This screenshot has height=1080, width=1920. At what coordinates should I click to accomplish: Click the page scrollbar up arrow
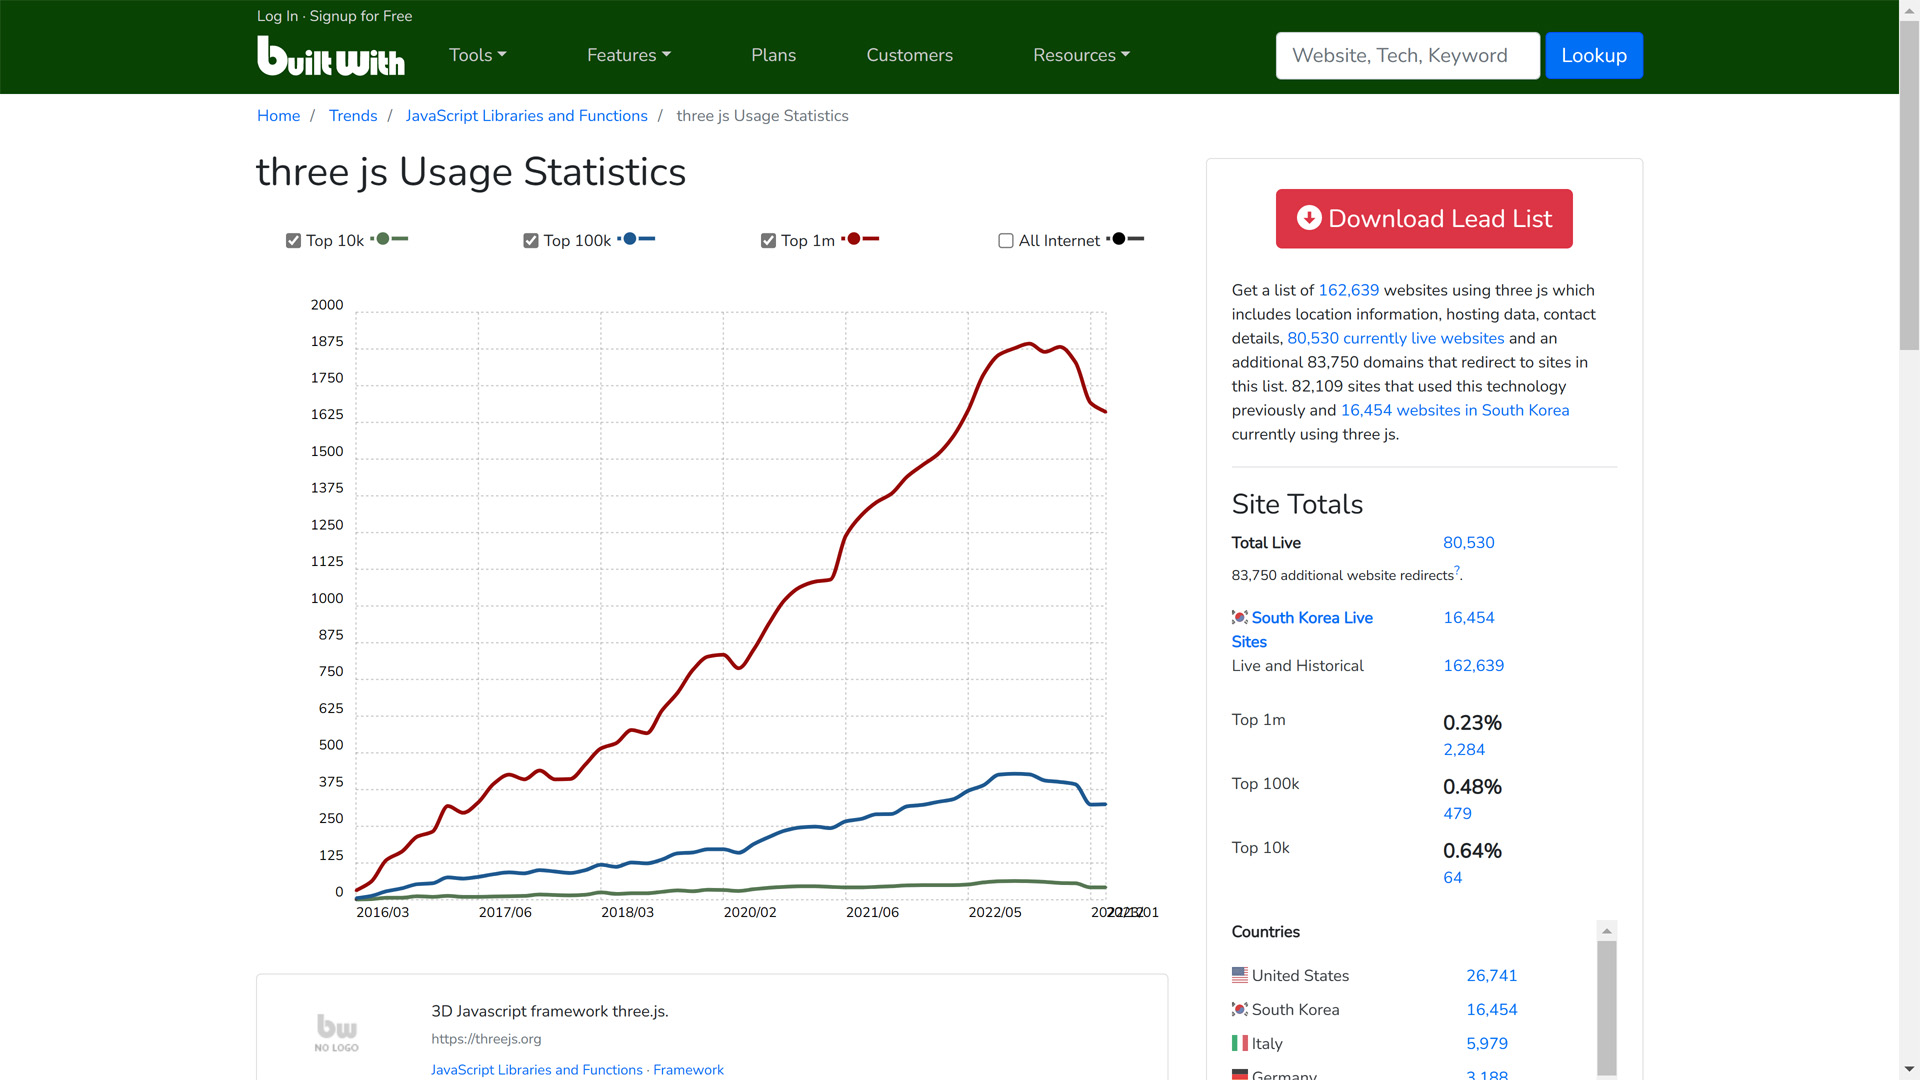click(x=1909, y=10)
